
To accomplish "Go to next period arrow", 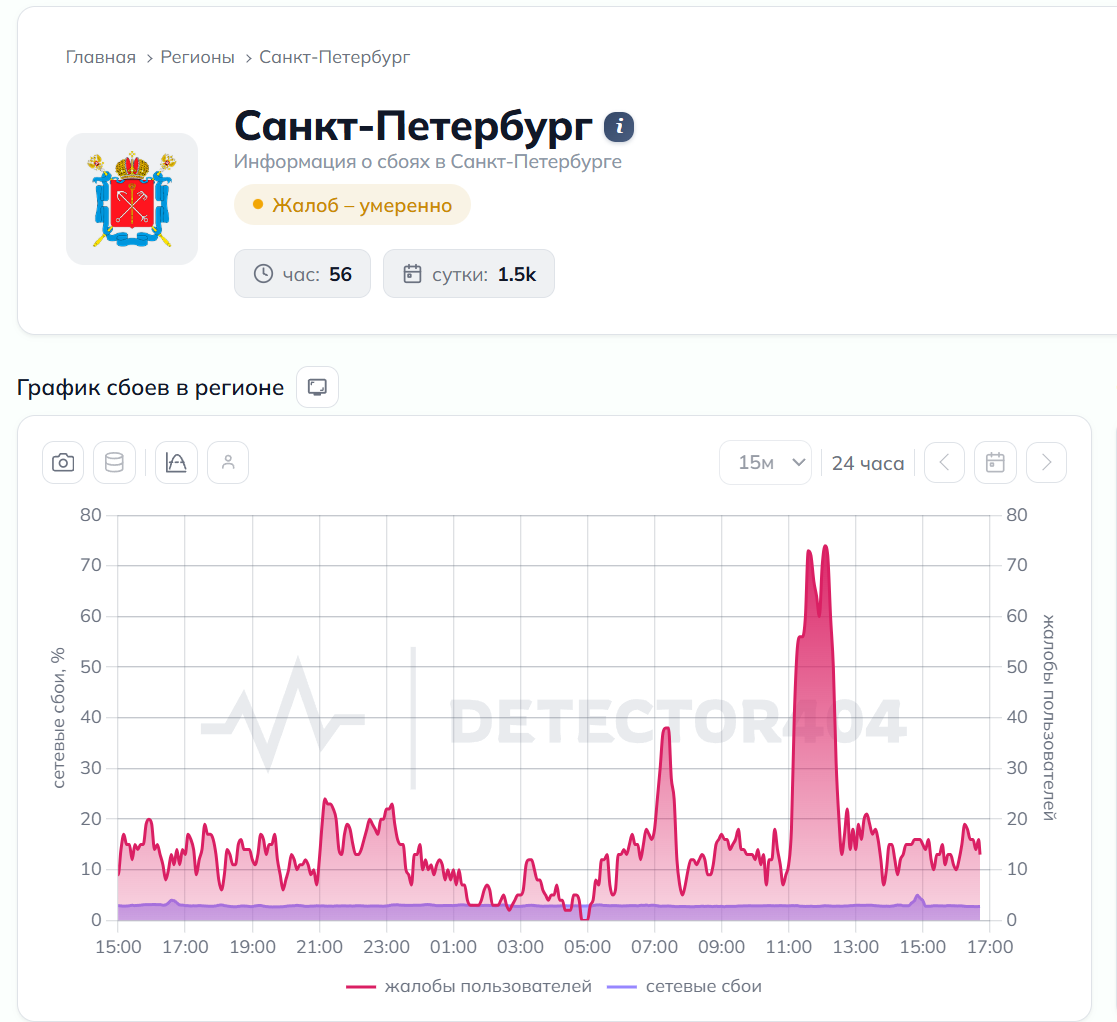I will 1046,463.
